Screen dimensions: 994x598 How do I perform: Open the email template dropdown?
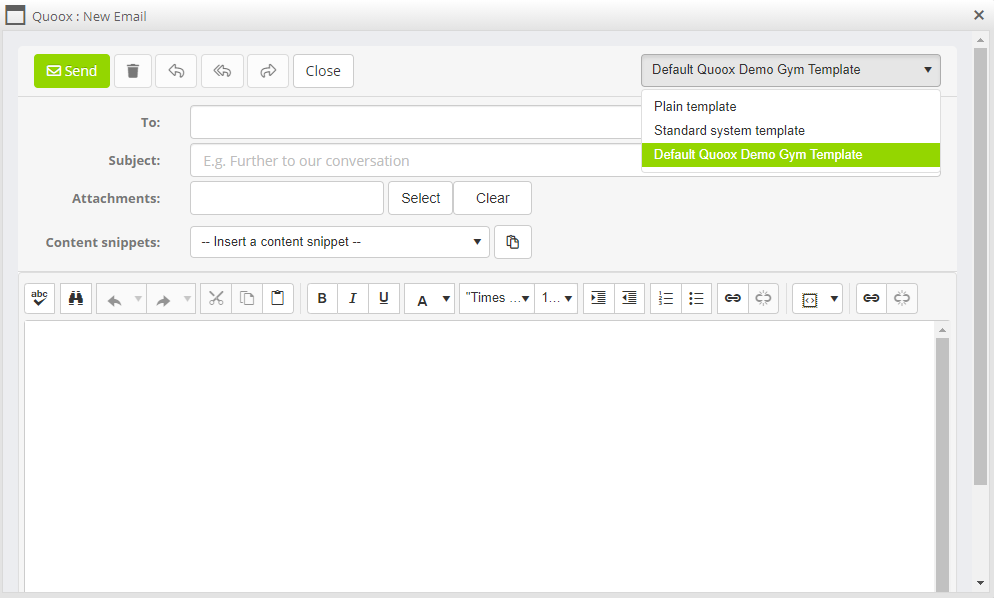point(791,70)
